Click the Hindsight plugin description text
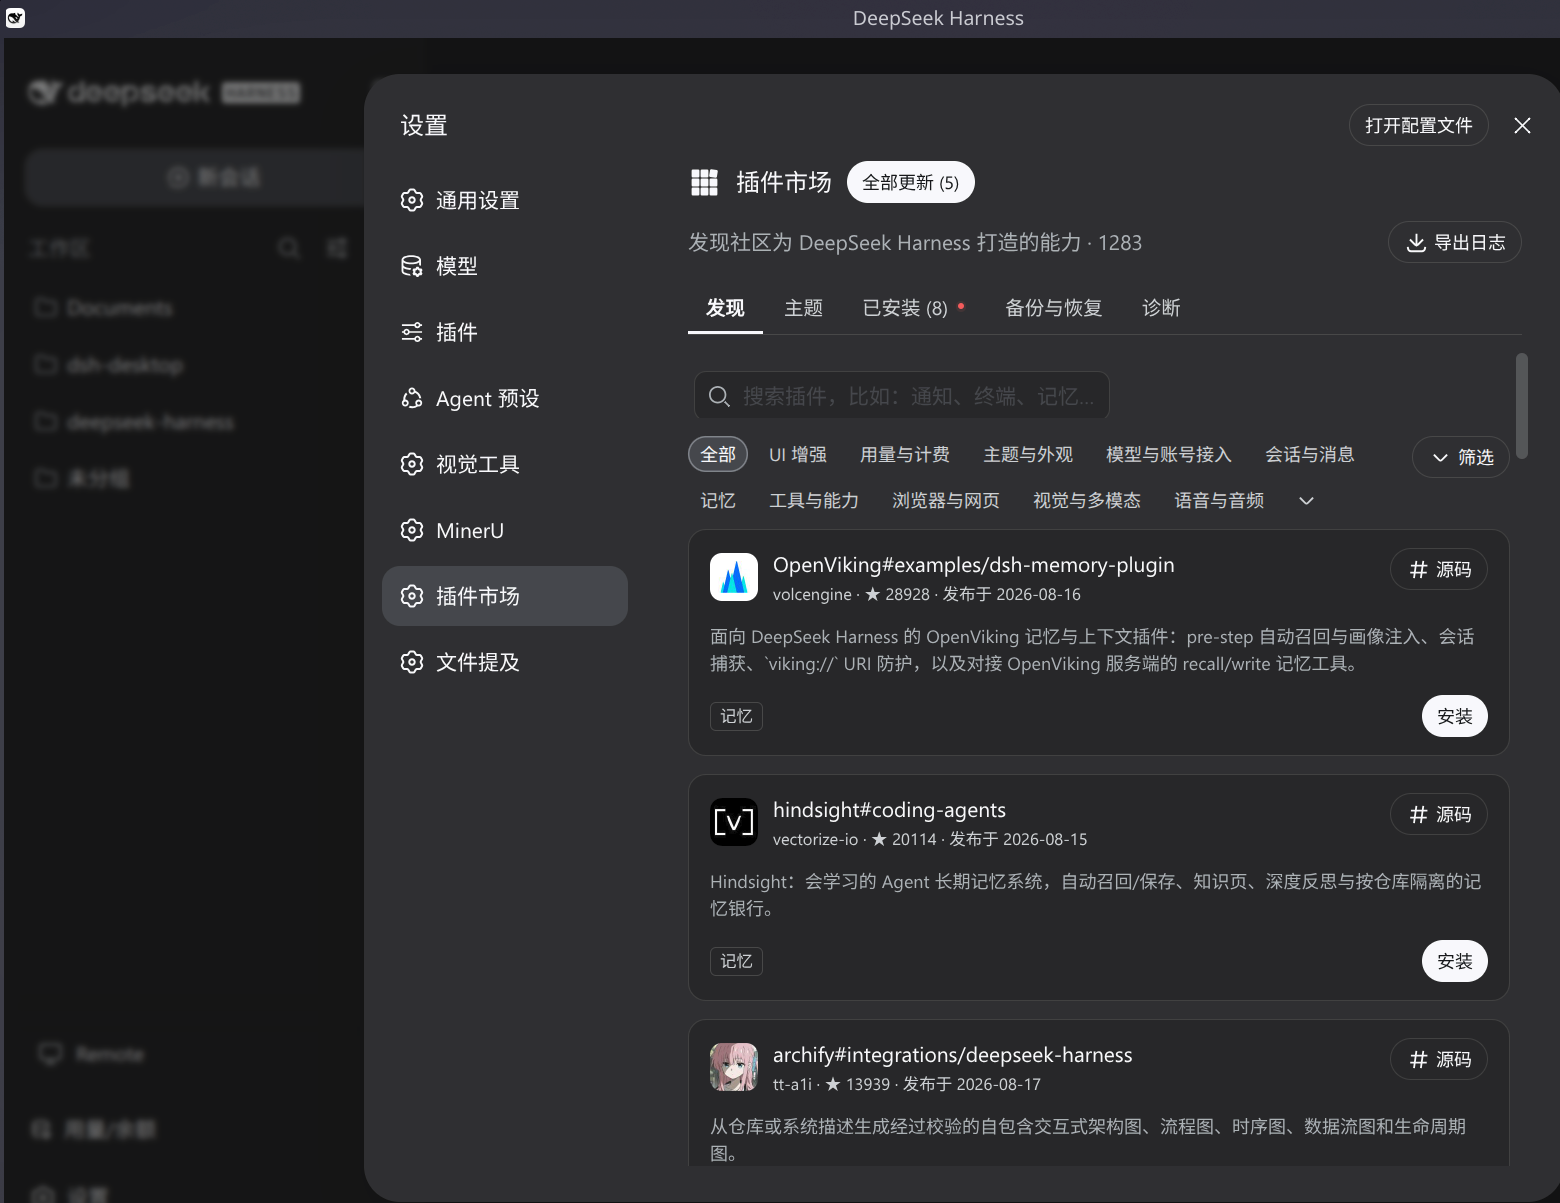The height and width of the screenshot is (1203, 1560). (1096, 895)
